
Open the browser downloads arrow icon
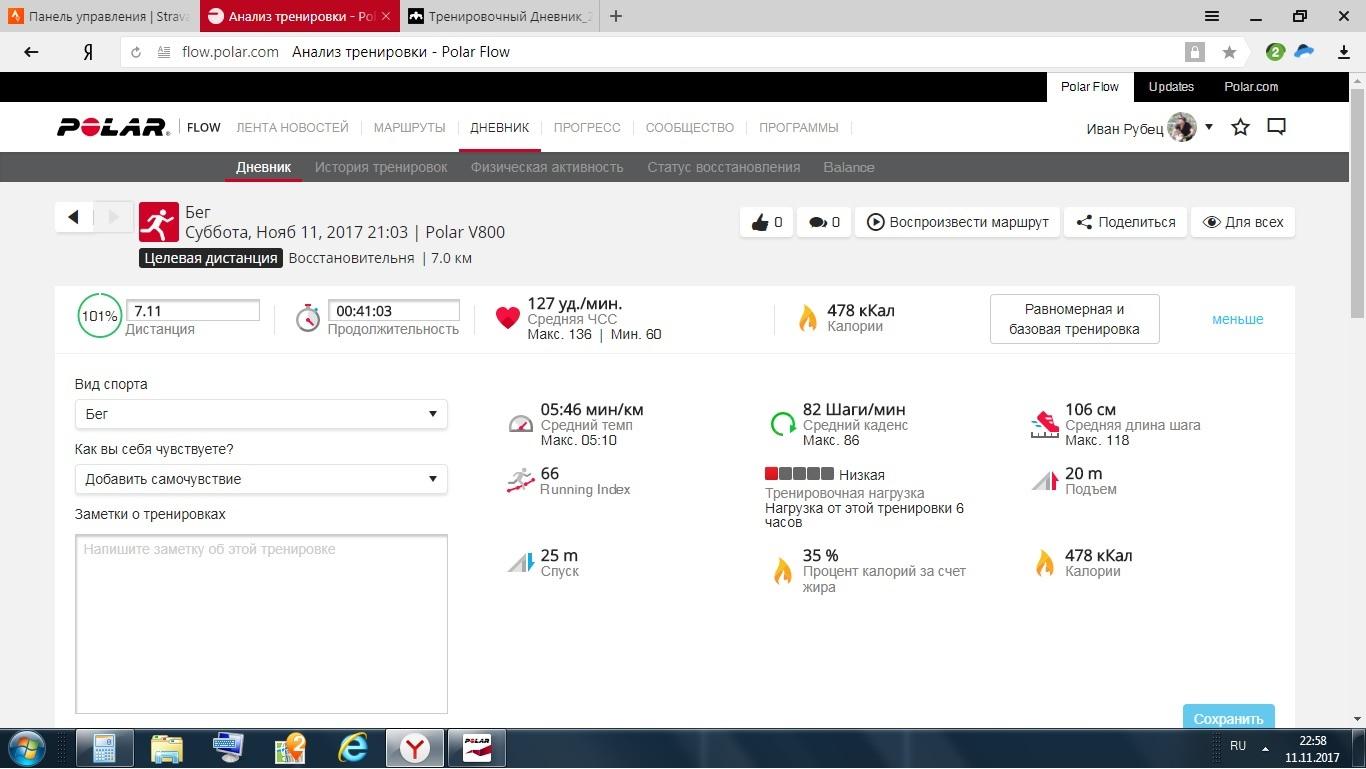pyautogui.click(x=1344, y=52)
